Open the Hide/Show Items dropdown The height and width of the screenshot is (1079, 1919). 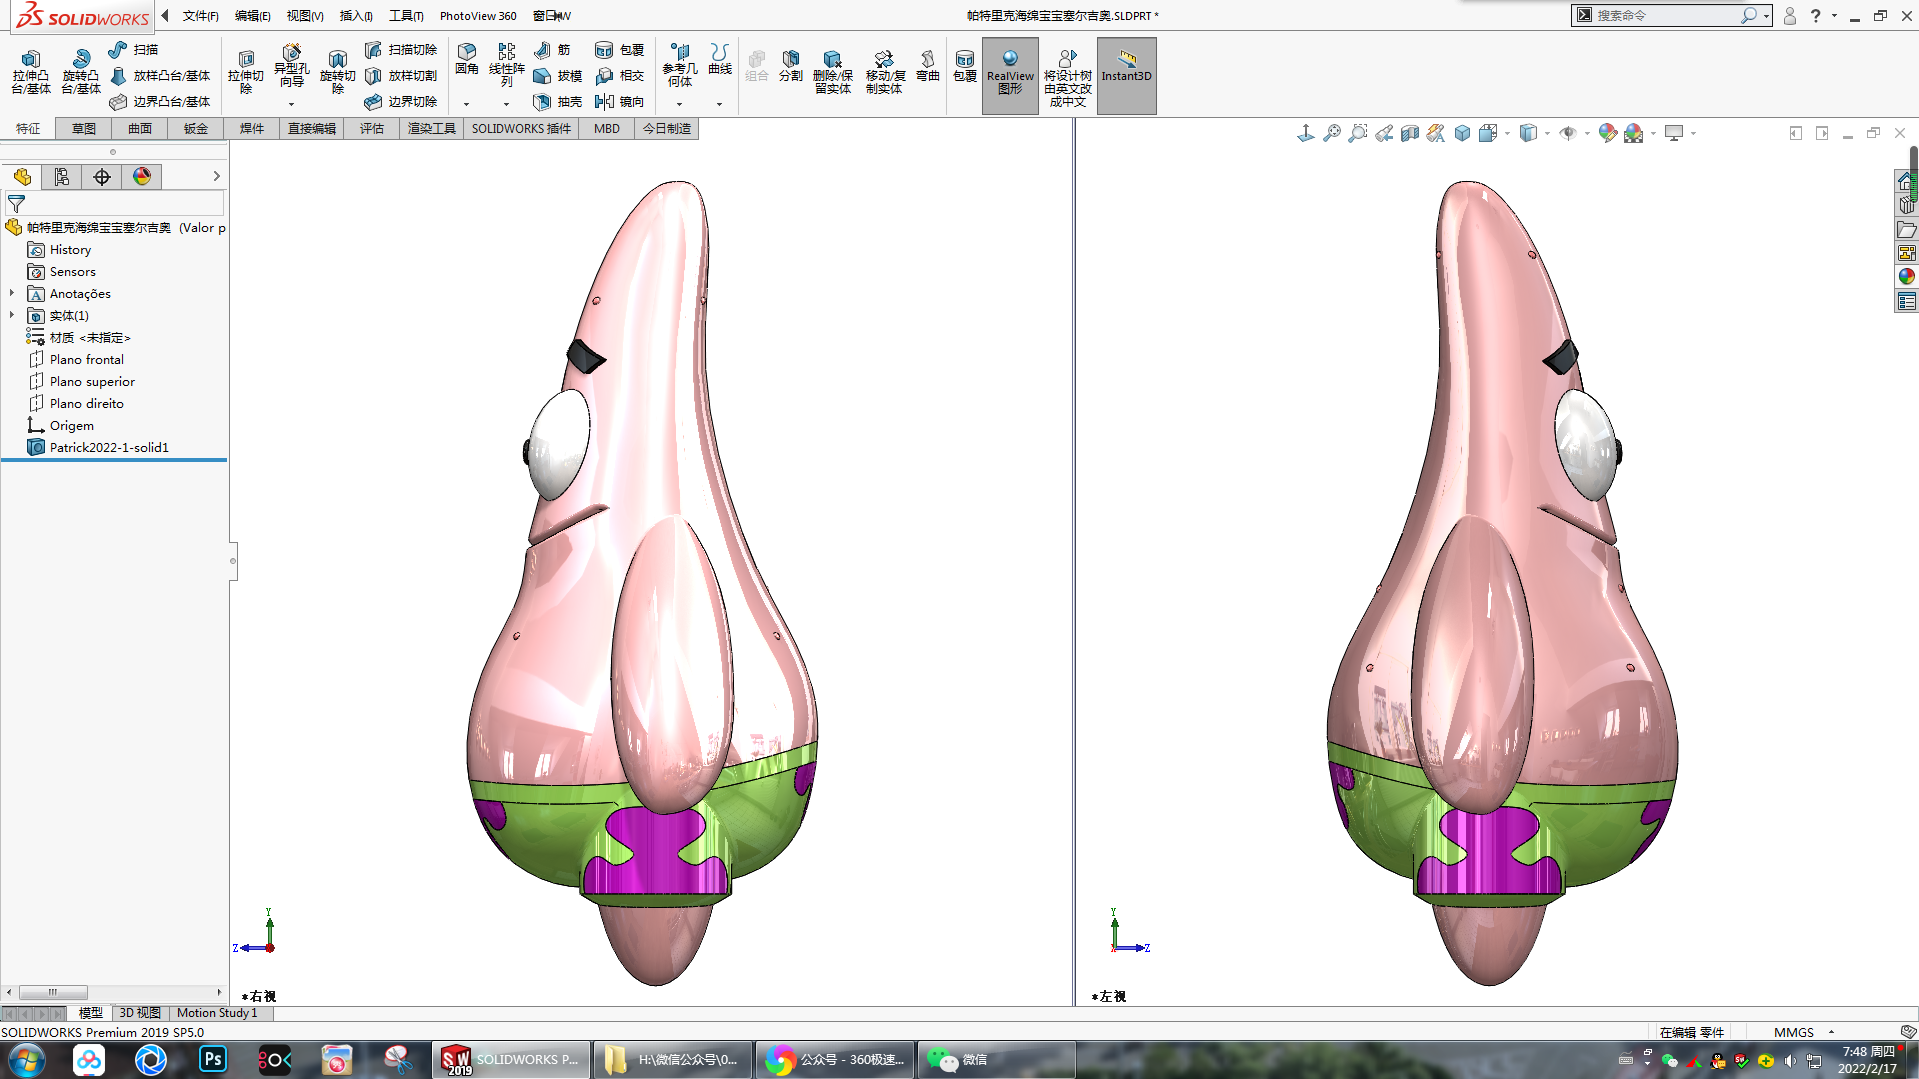(x=1586, y=133)
